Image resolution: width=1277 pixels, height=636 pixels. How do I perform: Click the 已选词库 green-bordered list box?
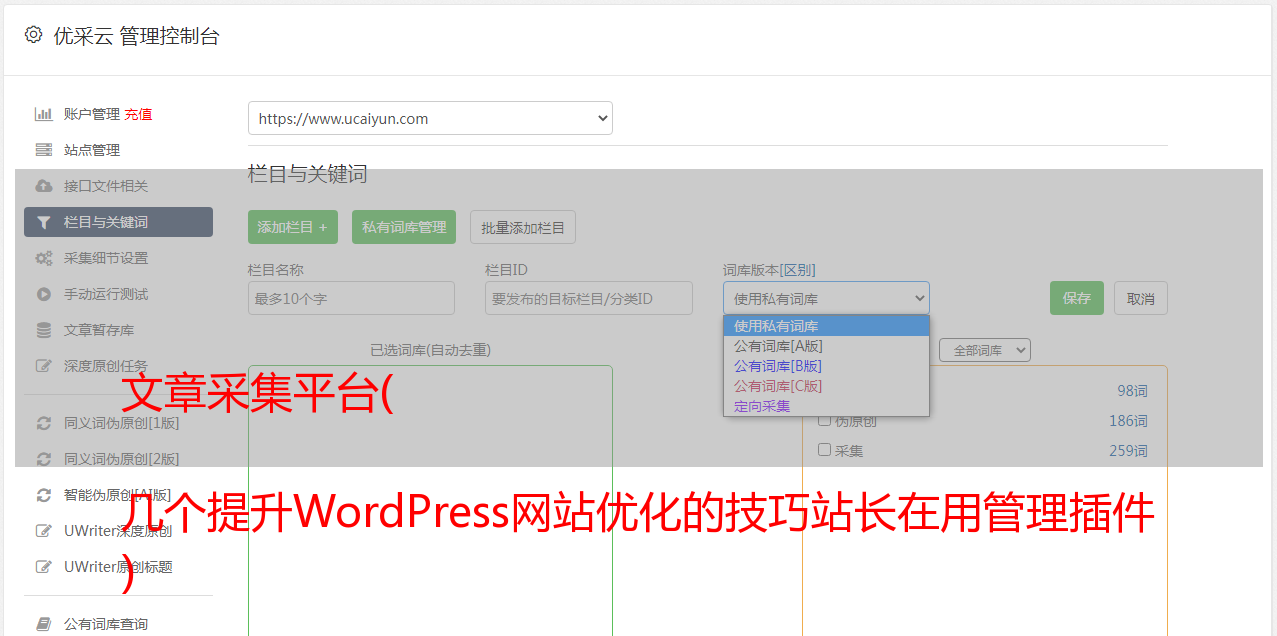coord(430,500)
